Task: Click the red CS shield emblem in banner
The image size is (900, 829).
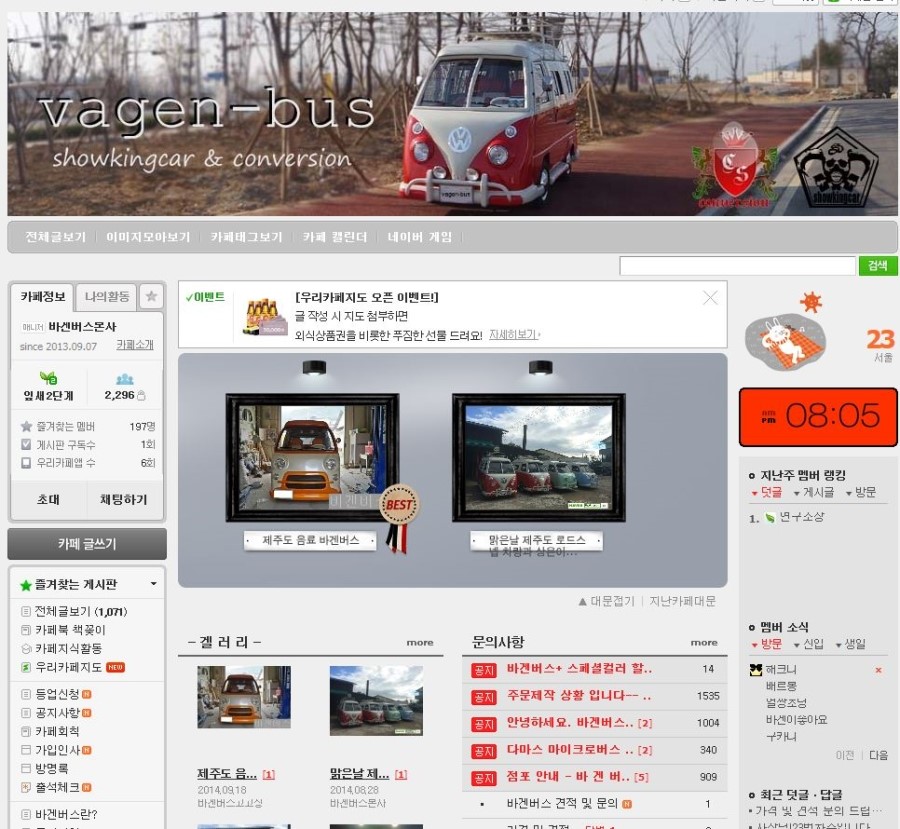Action: point(734,165)
